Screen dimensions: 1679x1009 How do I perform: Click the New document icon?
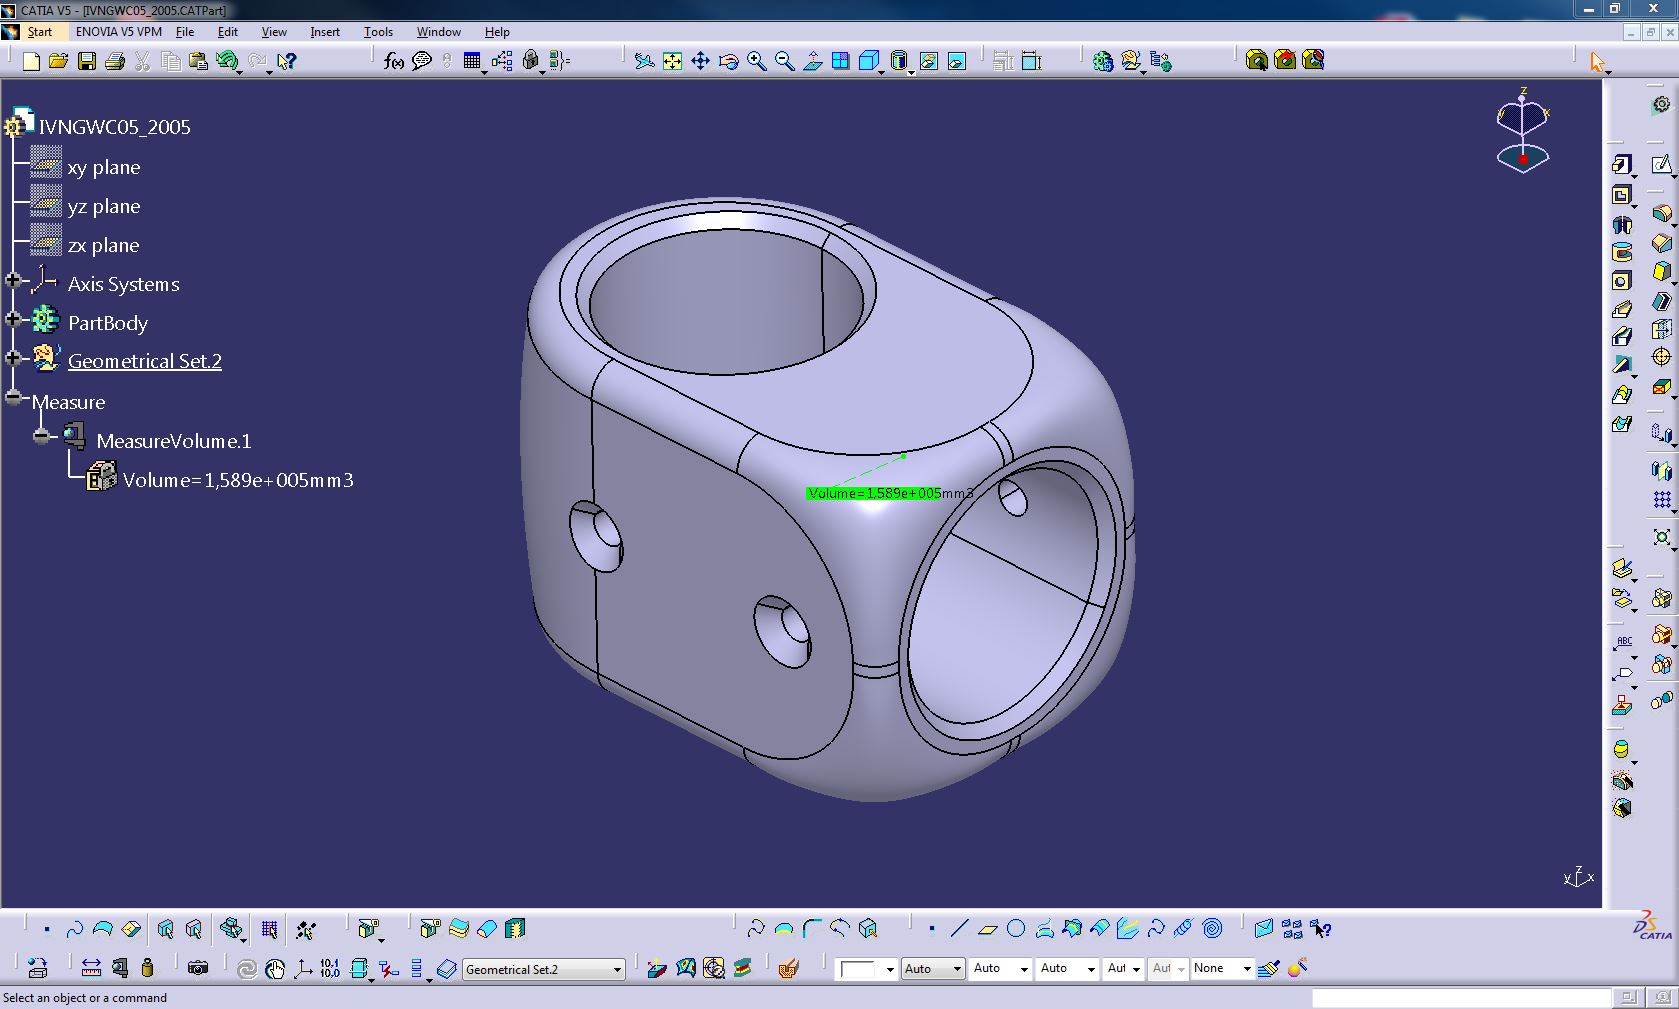(x=31, y=62)
